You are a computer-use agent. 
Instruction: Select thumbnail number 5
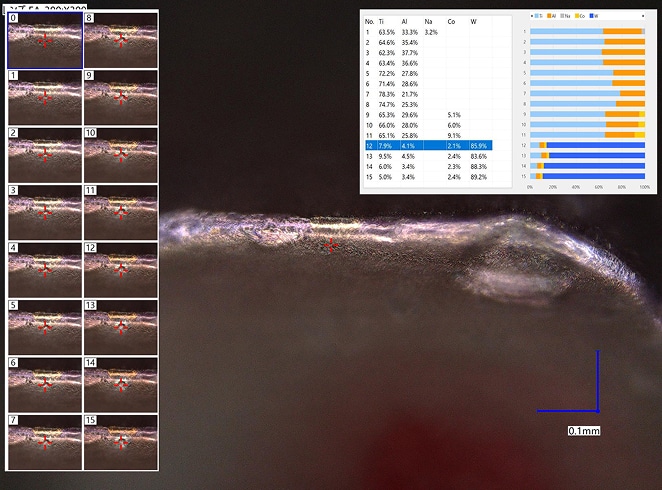point(44,326)
